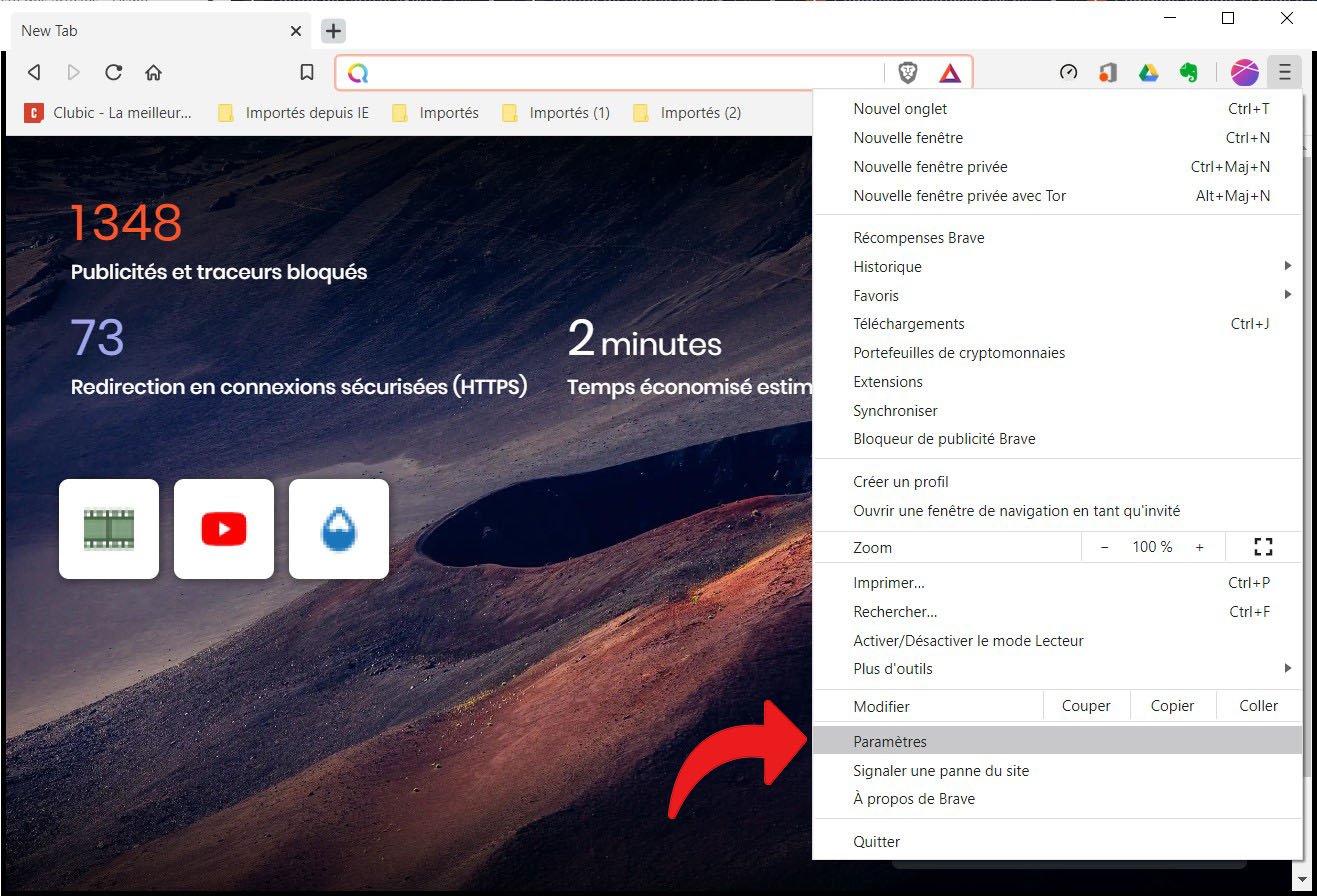The height and width of the screenshot is (896, 1317).
Task: Open the blue water drop site tile
Action: tap(339, 529)
